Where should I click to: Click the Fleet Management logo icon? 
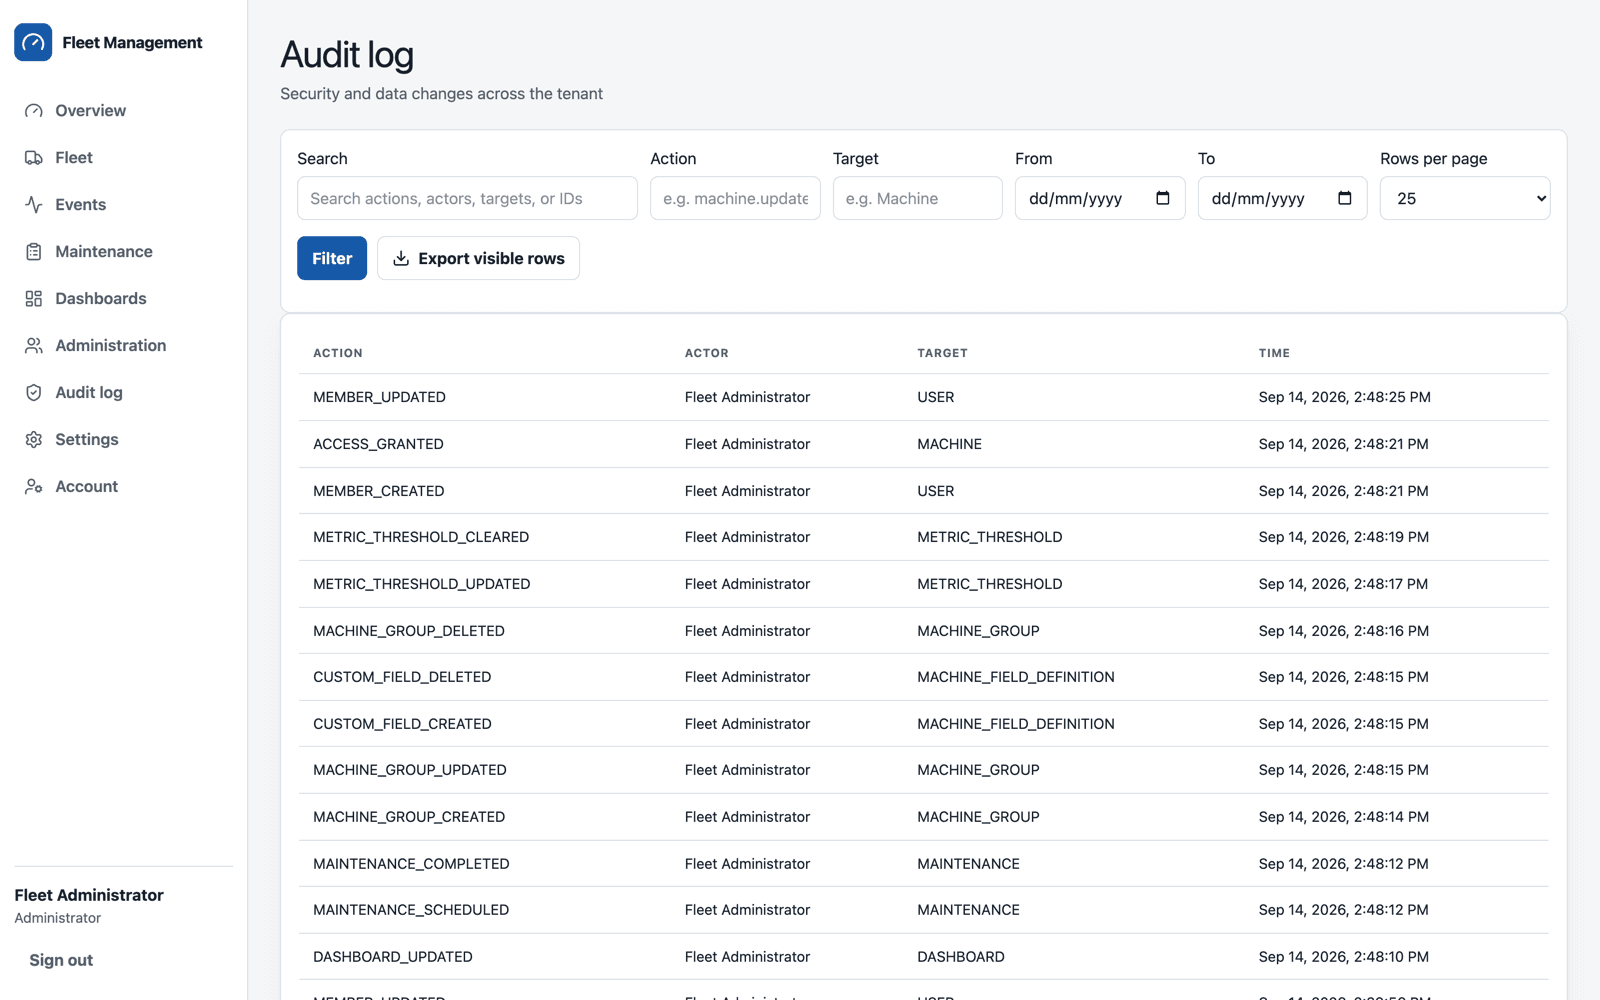tap(33, 42)
